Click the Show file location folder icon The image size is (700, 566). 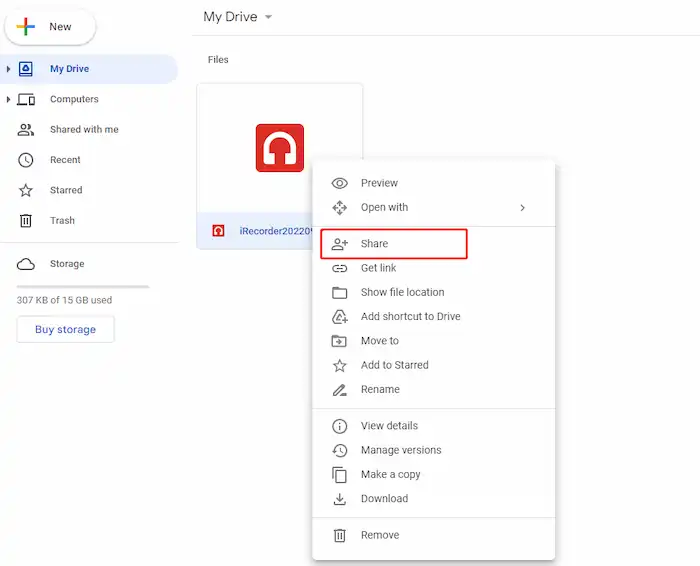click(x=339, y=292)
